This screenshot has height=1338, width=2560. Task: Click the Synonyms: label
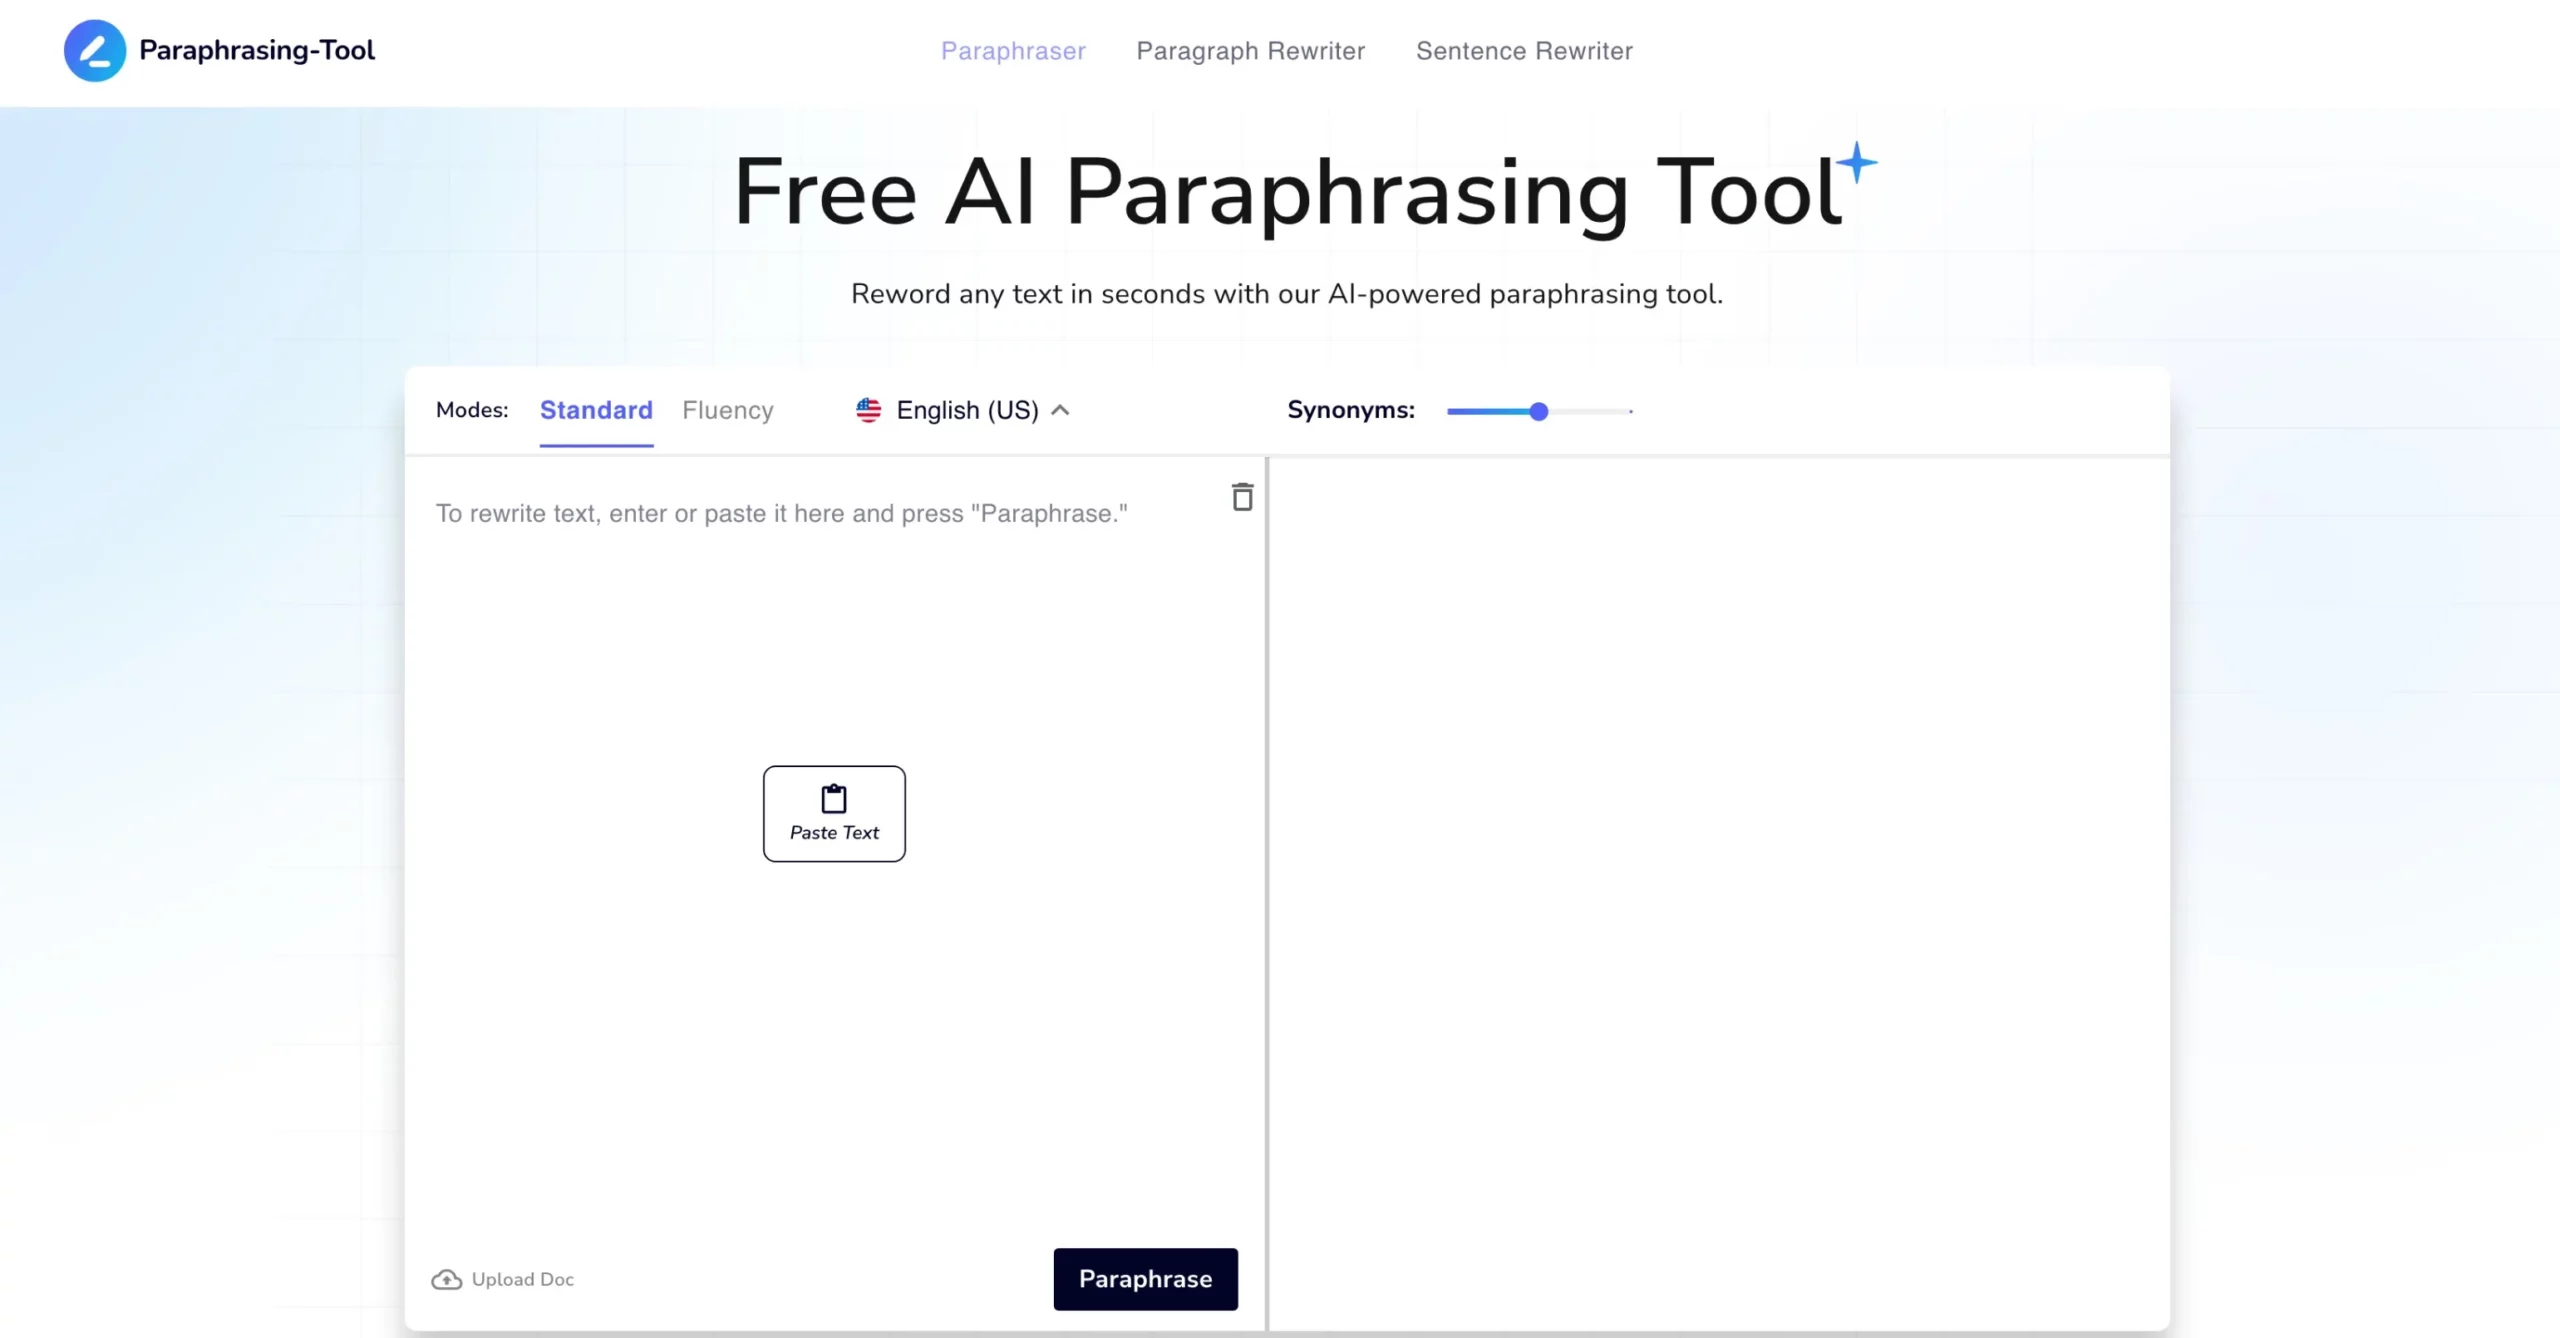coord(1351,410)
